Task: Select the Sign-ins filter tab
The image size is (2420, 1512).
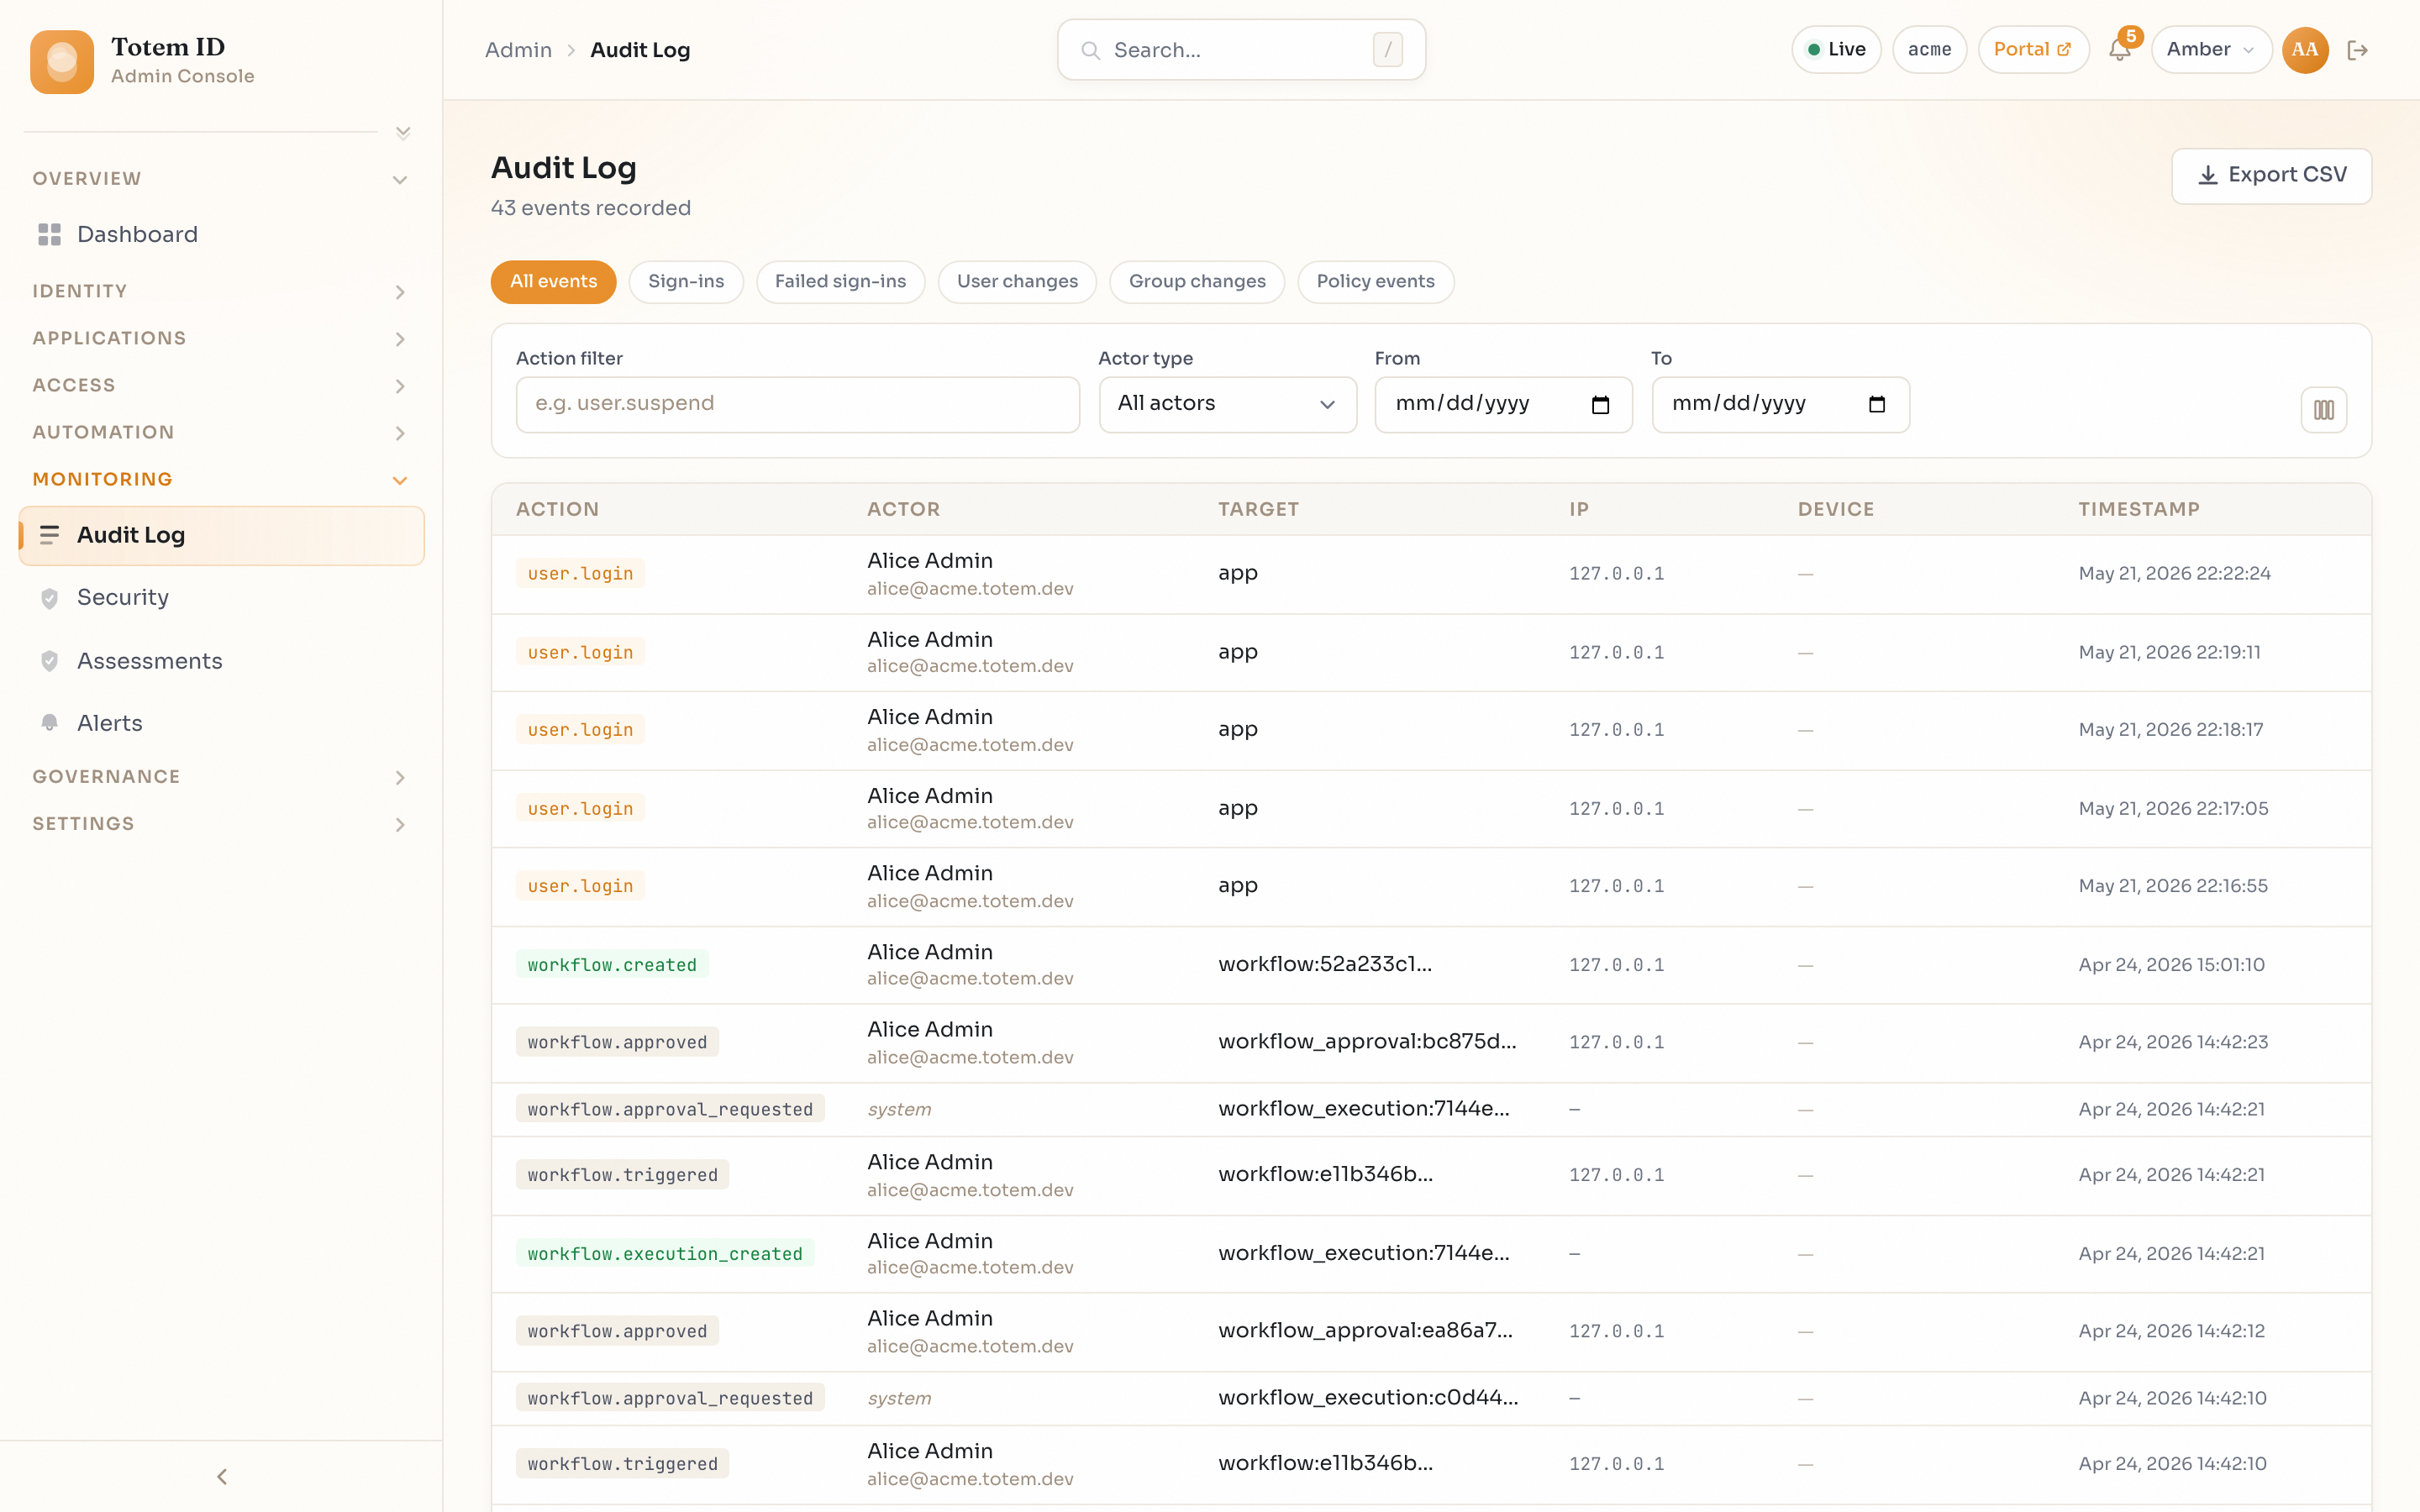Action: tap(686, 282)
